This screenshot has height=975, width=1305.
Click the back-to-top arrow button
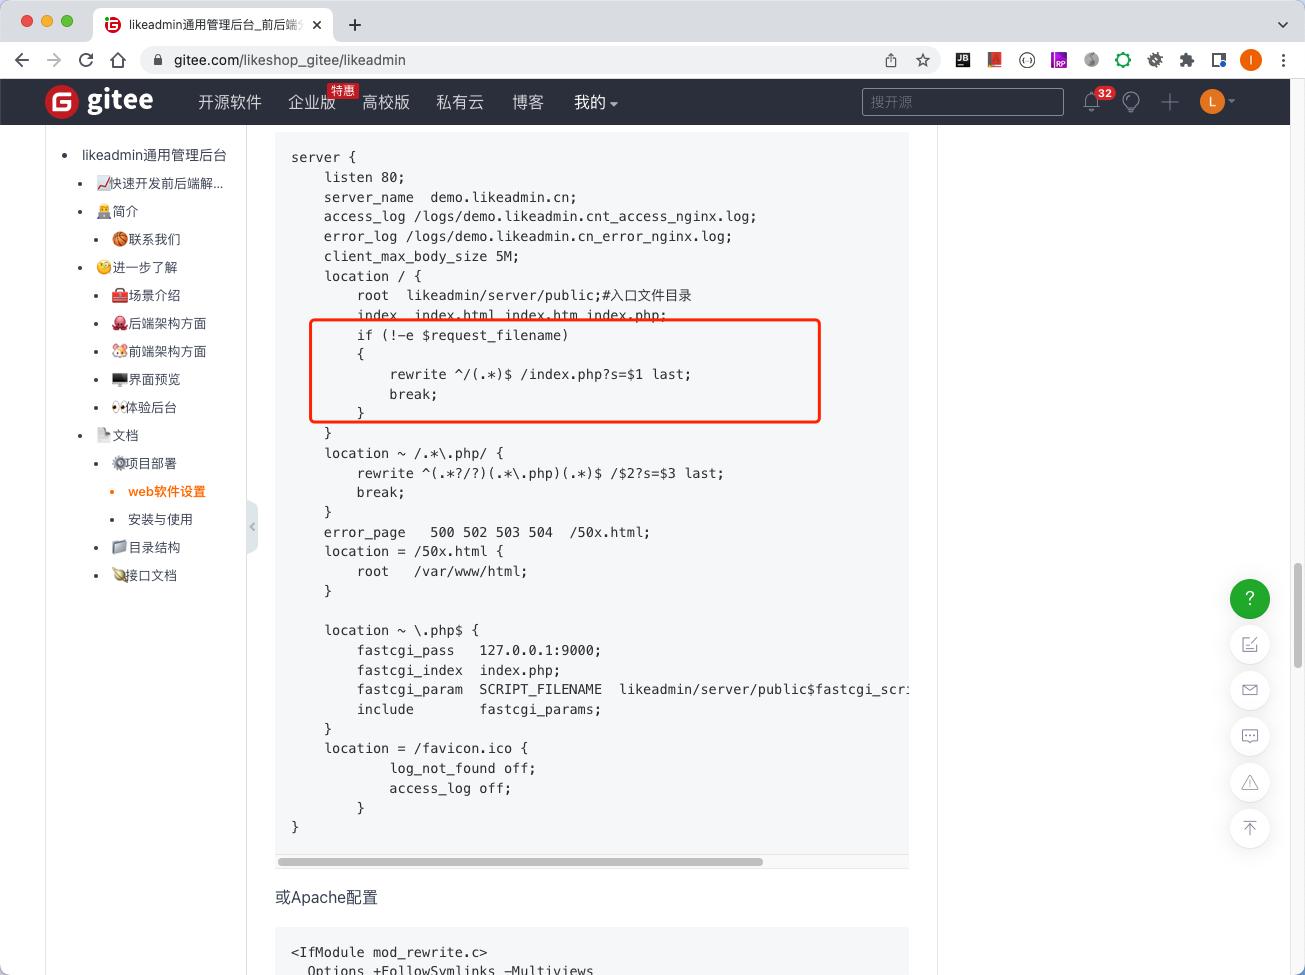coord(1249,828)
